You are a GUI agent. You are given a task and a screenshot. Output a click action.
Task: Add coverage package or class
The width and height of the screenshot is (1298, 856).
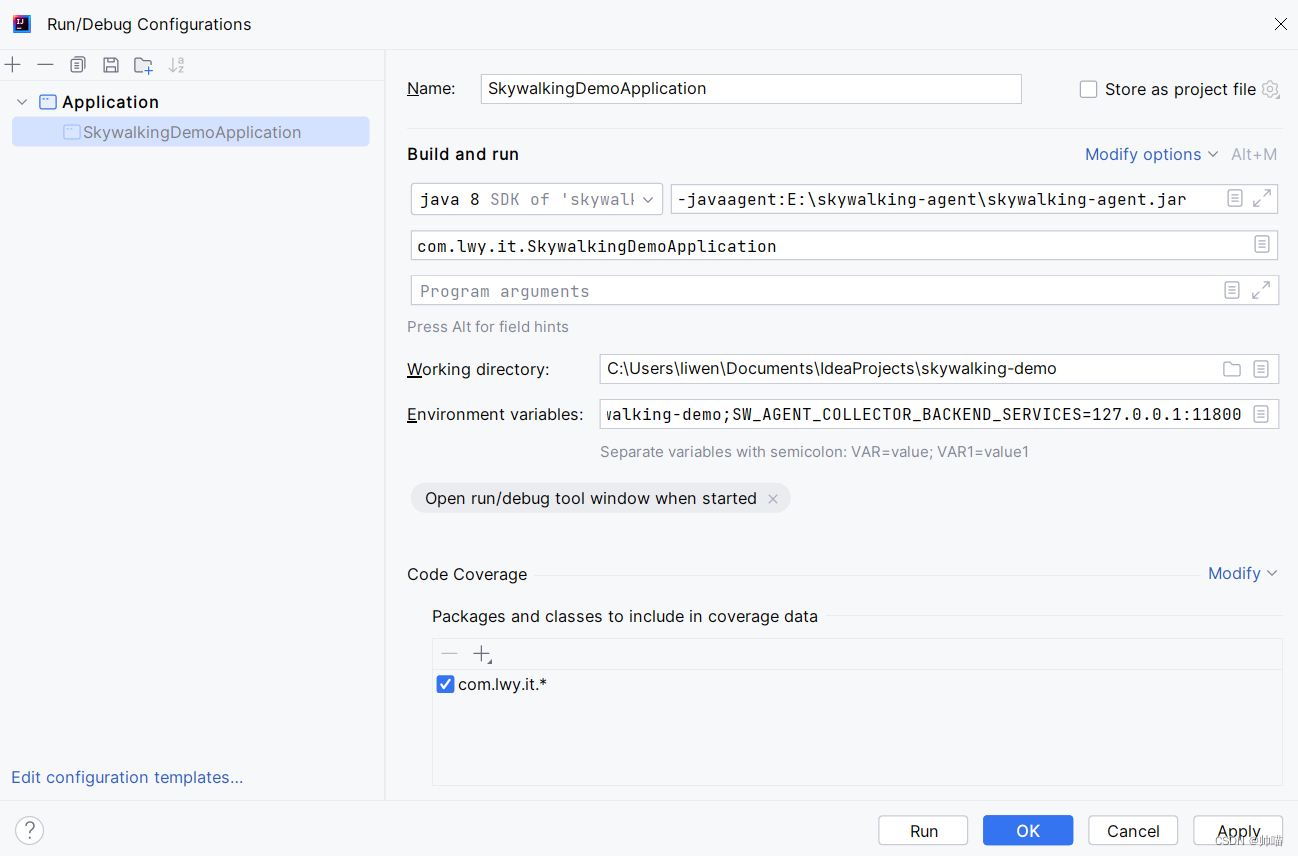click(482, 654)
